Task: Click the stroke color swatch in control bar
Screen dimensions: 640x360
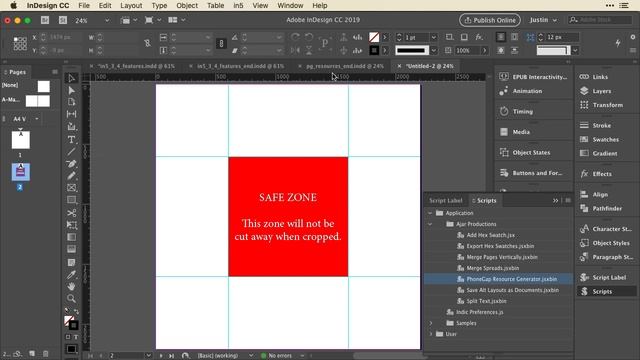Action: tap(374, 50)
